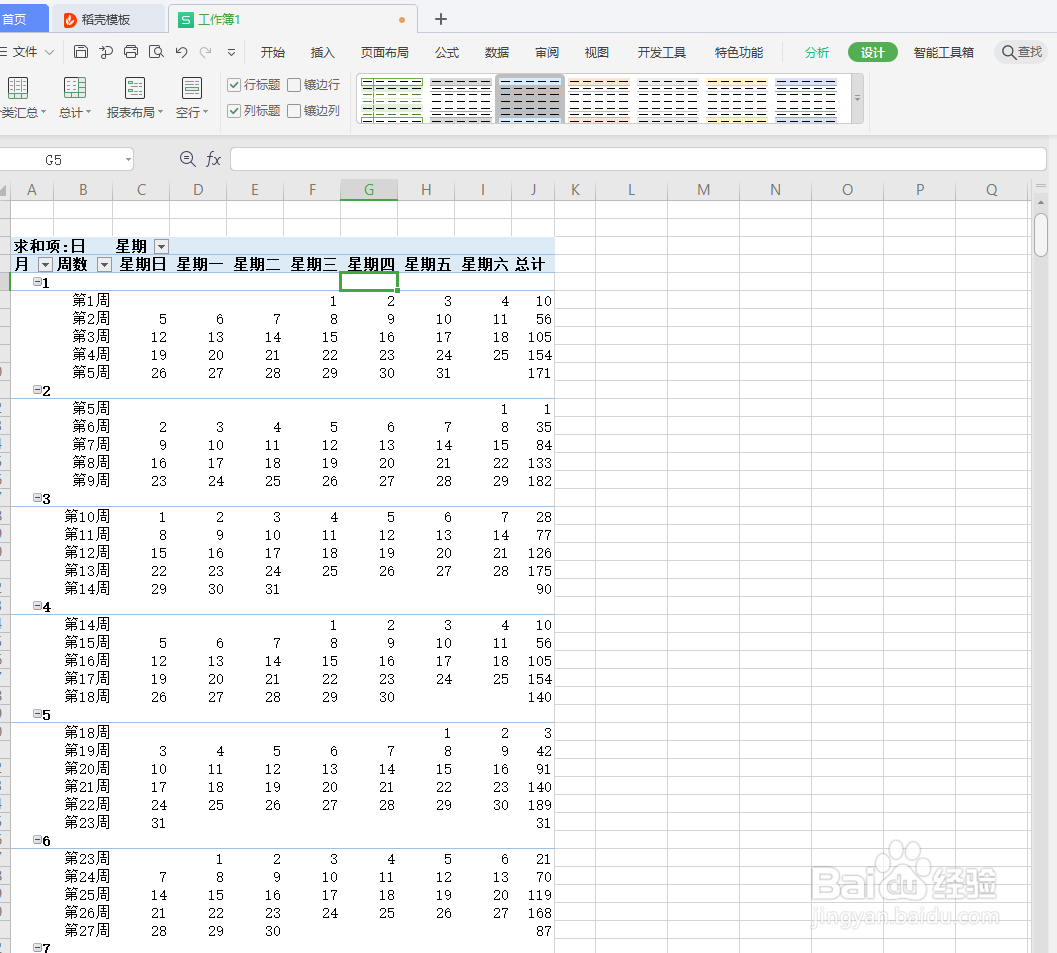Screen dimensions: 1057x953
Task: Click the 查找 search icon
Action: click(1022, 52)
